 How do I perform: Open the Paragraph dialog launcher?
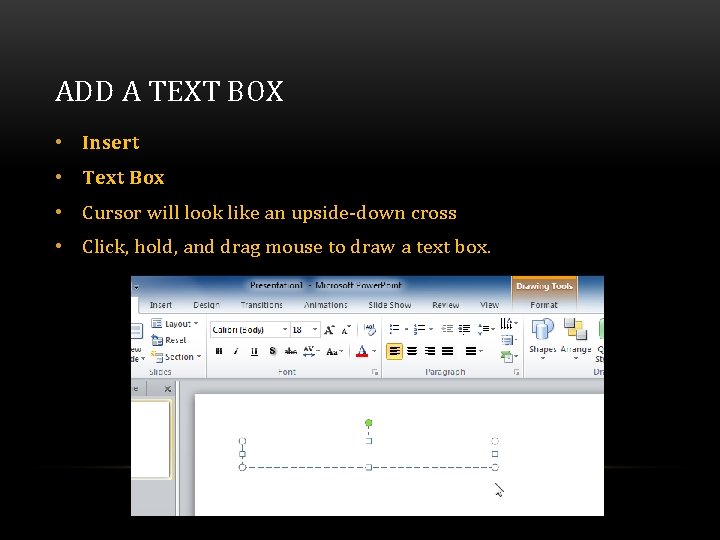pyautogui.click(x=517, y=372)
